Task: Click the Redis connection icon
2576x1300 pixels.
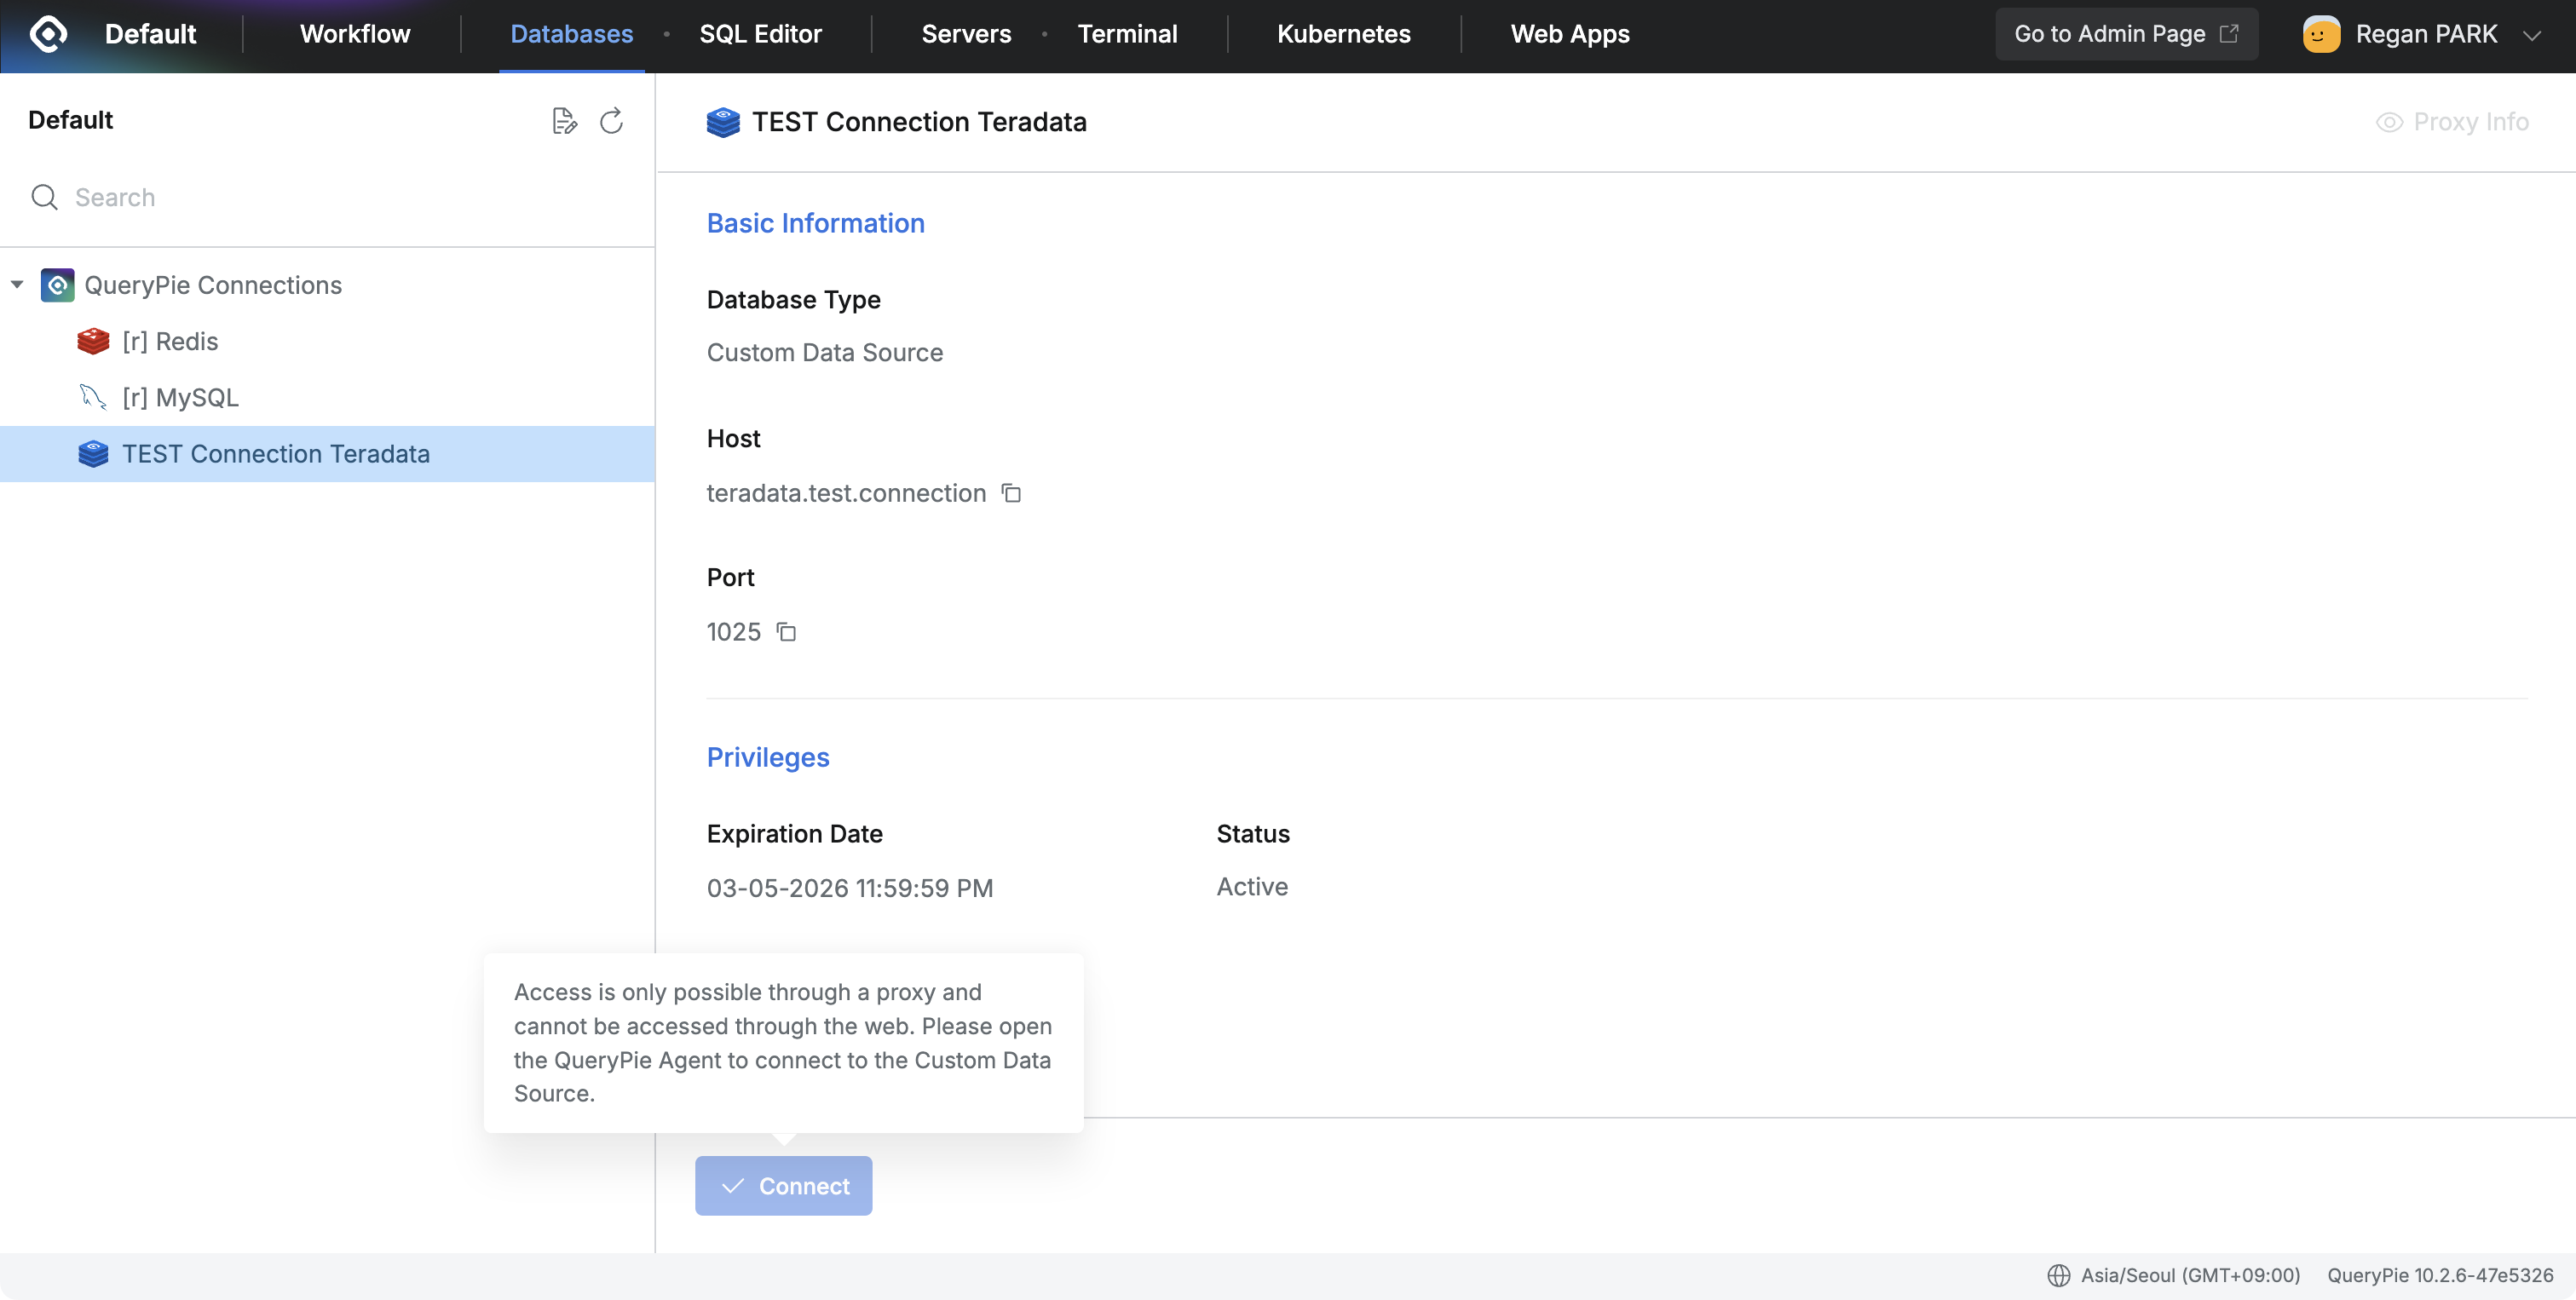Action: (93, 341)
